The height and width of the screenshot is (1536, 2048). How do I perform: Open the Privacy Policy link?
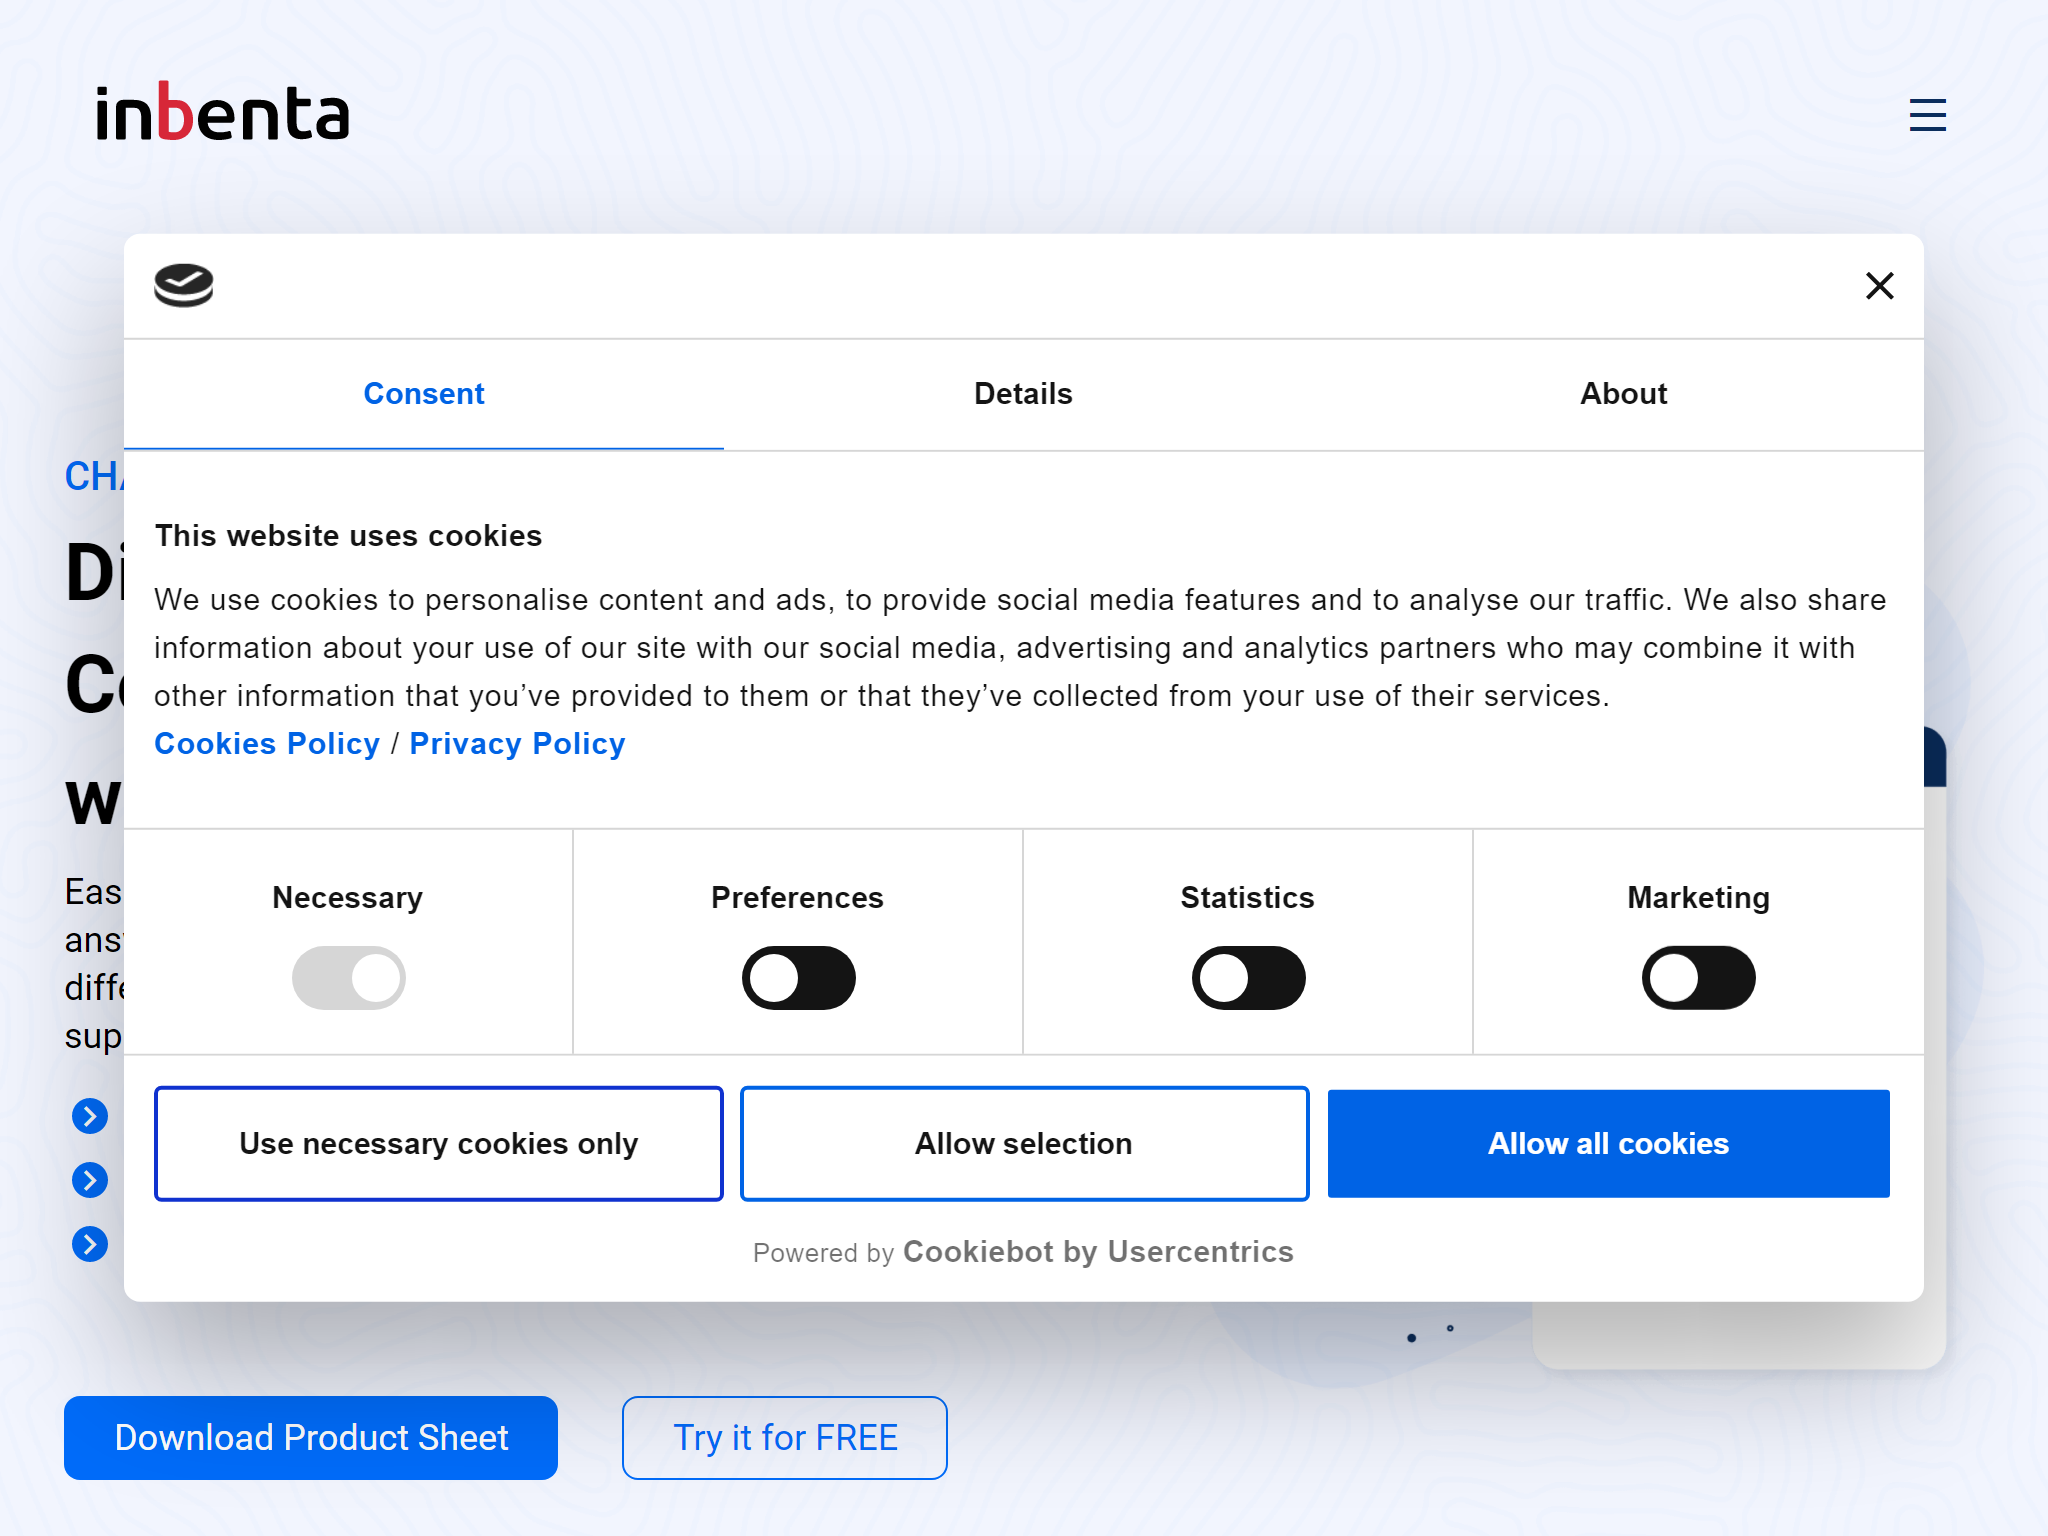(517, 744)
